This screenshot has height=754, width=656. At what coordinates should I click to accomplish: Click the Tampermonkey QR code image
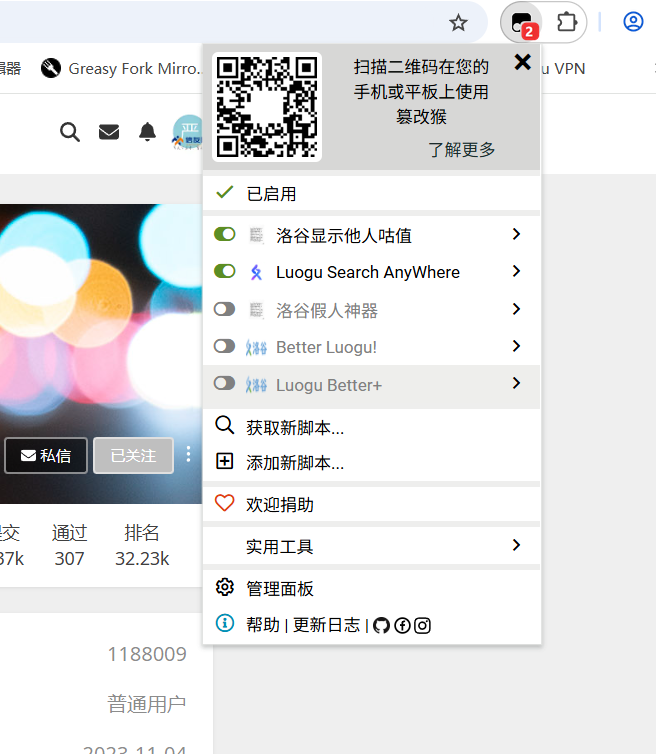tap(267, 107)
